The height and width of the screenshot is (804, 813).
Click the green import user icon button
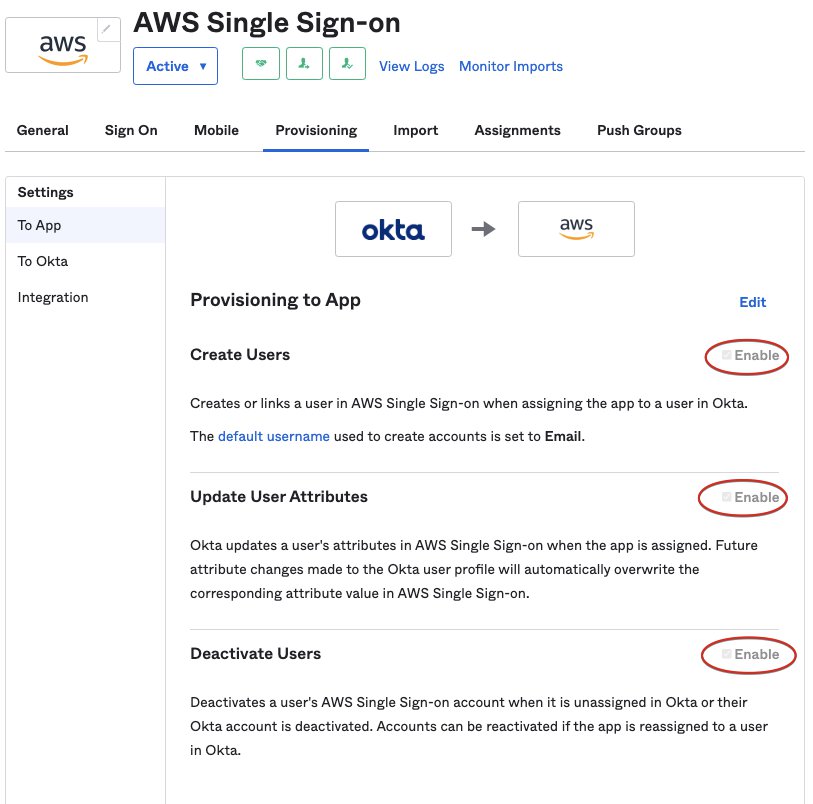click(x=347, y=64)
